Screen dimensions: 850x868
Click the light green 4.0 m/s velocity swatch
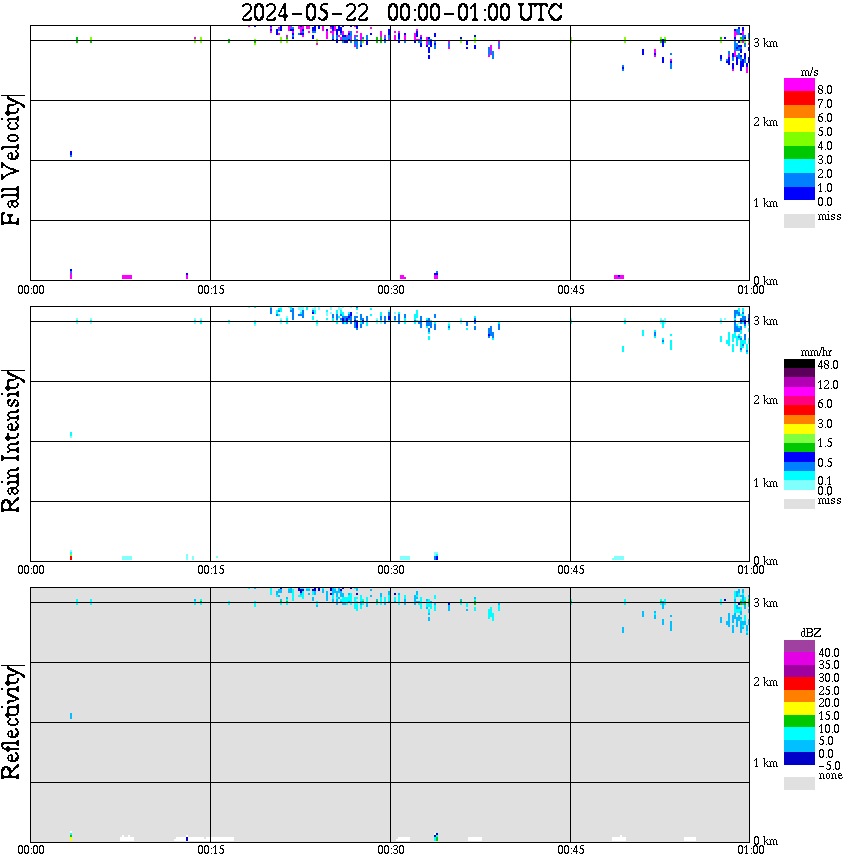[799, 139]
